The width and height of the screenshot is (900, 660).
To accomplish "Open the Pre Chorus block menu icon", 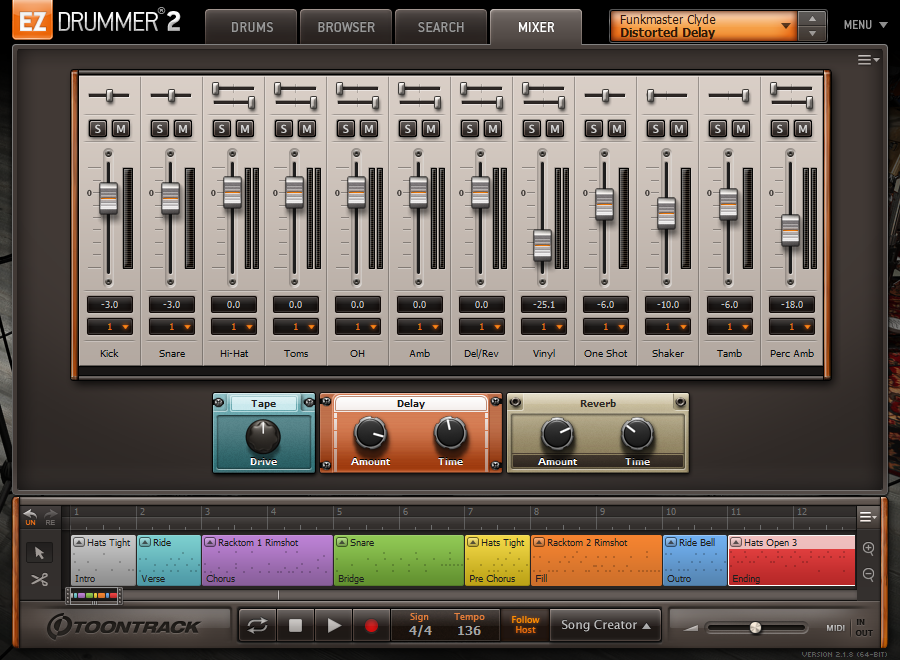I will pyautogui.click(x=473, y=542).
